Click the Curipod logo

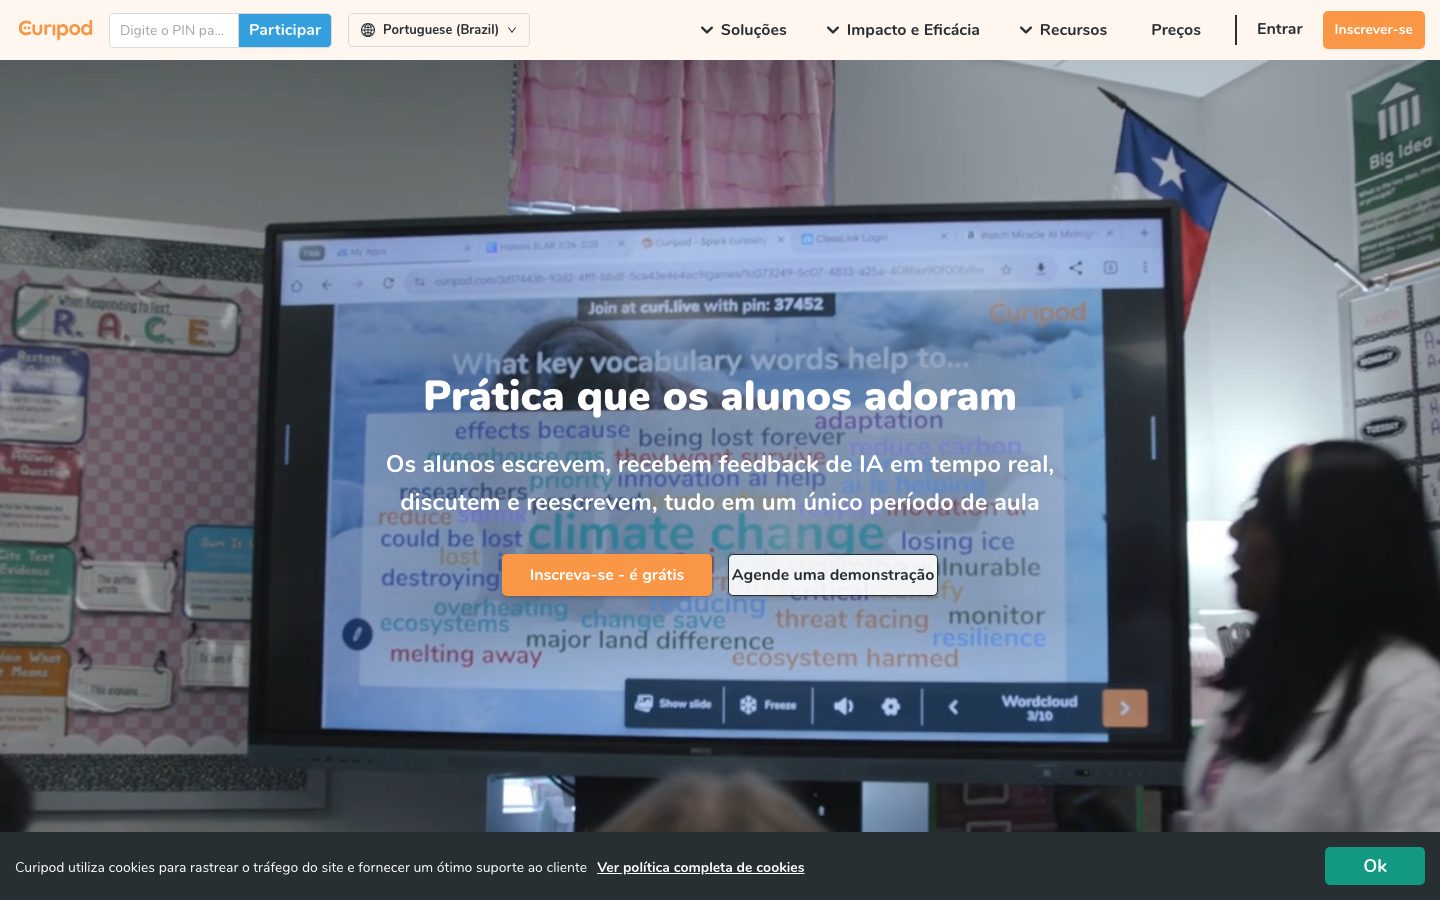point(56,29)
